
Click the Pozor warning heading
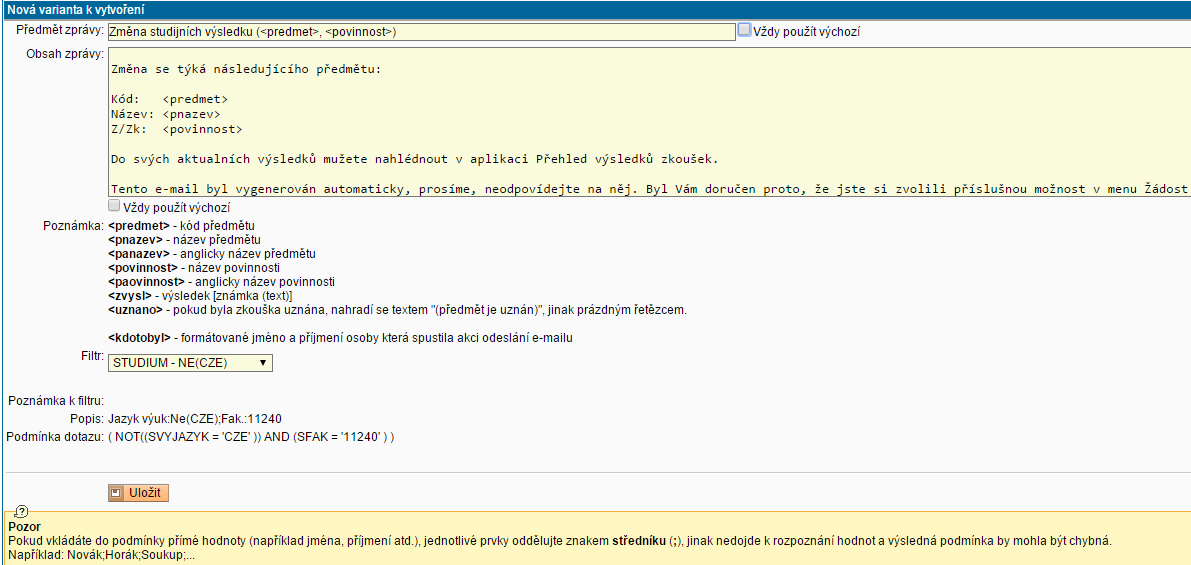click(23, 526)
